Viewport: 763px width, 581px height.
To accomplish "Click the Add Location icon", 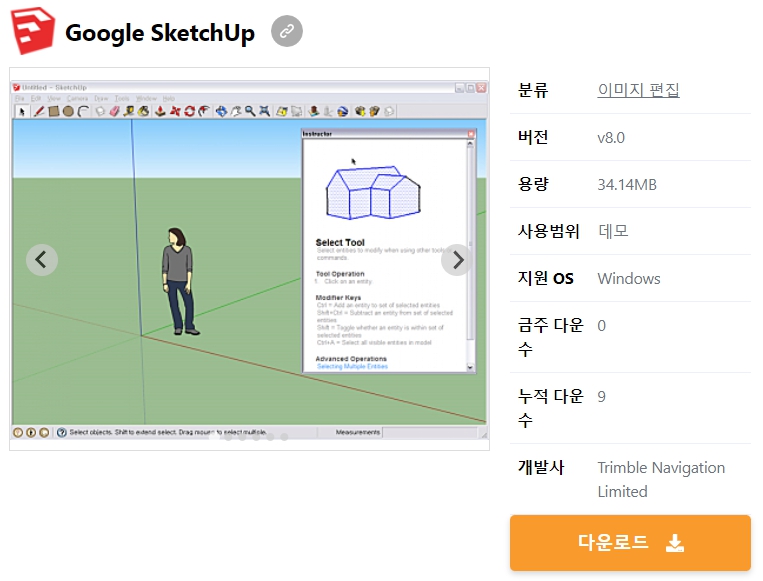I will tap(281, 111).
